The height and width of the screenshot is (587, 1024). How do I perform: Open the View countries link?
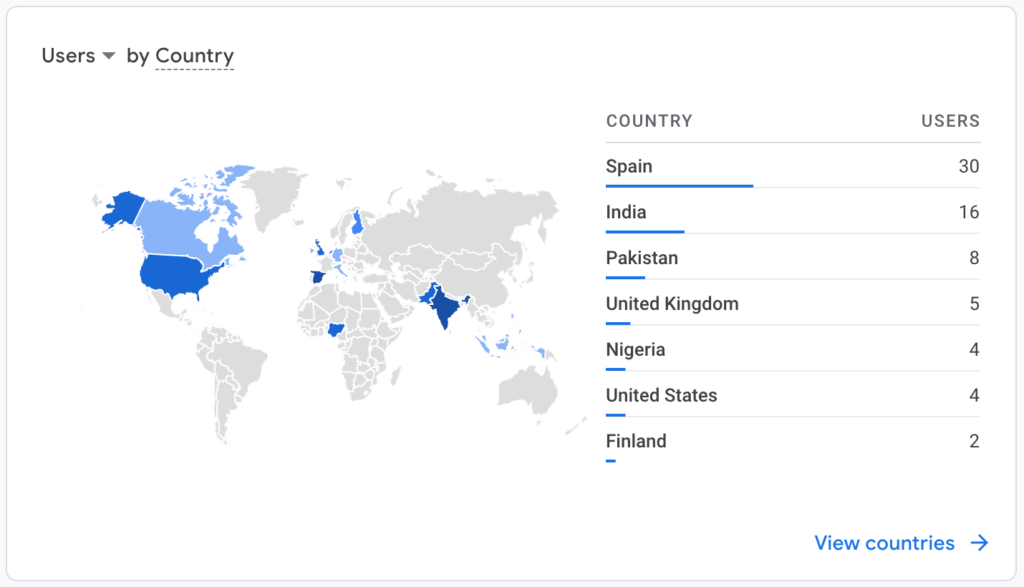[884, 543]
